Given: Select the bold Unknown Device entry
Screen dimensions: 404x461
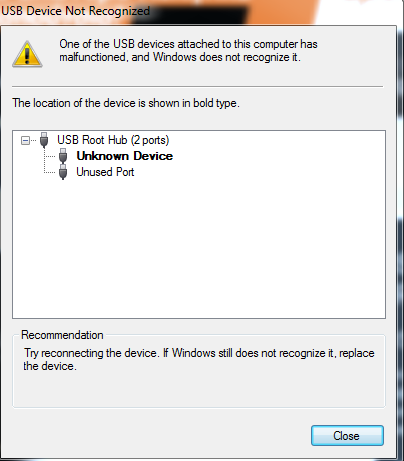Looking at the screenshot, I should [x=124, y=156].
